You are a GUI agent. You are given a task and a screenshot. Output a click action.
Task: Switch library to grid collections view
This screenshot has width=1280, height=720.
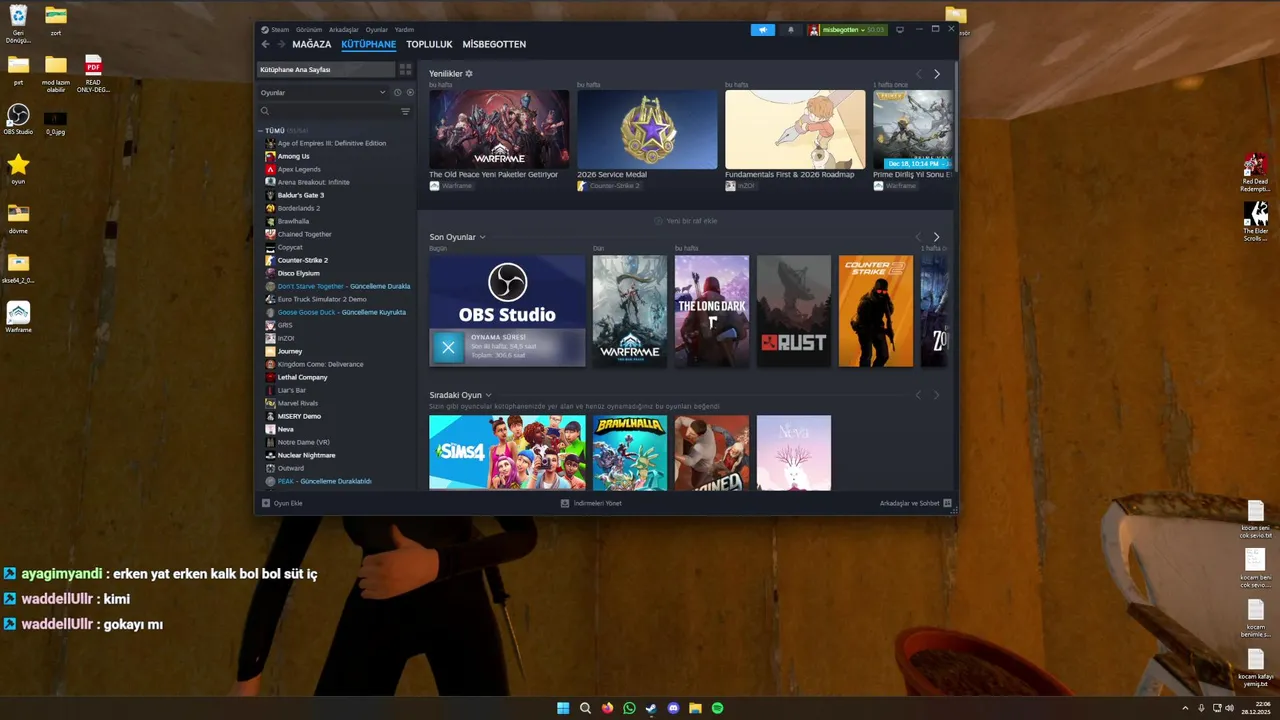[x=405, y=69]
